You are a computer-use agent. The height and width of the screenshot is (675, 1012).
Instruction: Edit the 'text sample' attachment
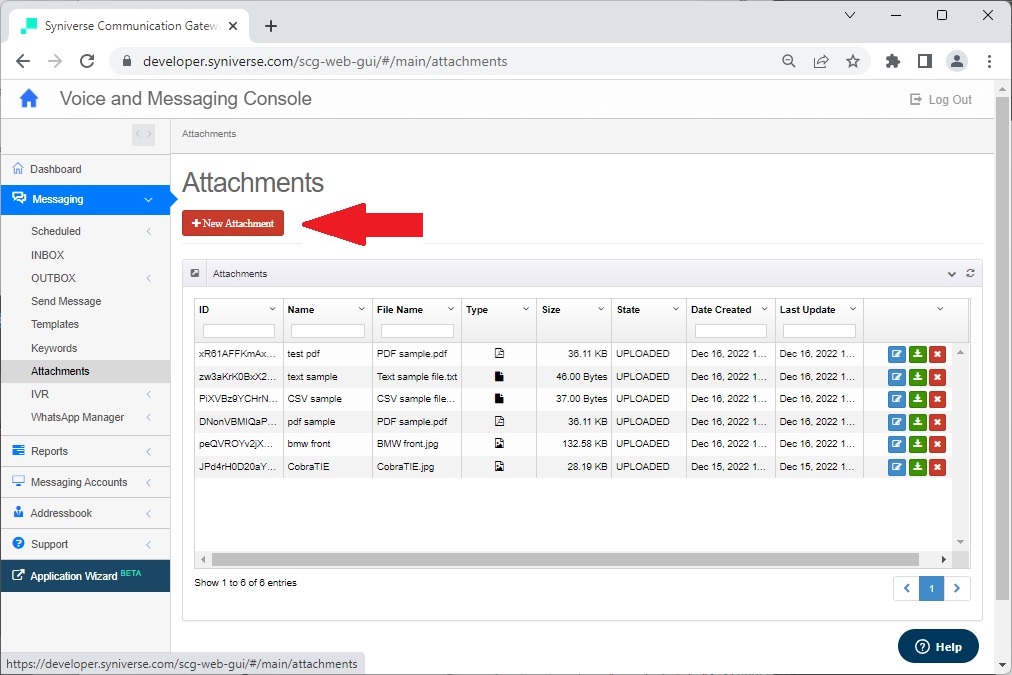896,377
